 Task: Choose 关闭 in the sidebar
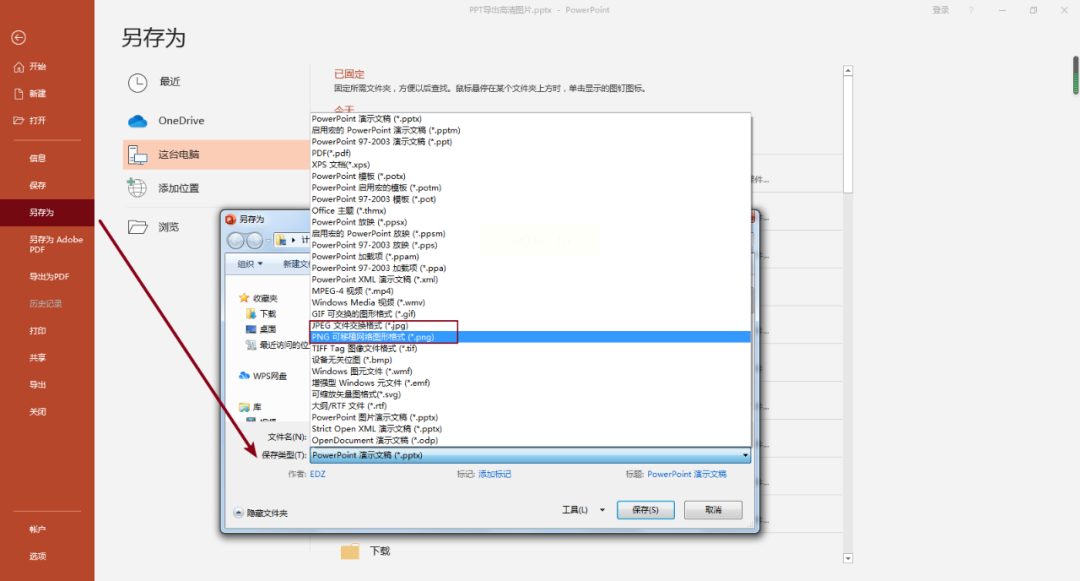pyautogui.click(x=38, y=412)
